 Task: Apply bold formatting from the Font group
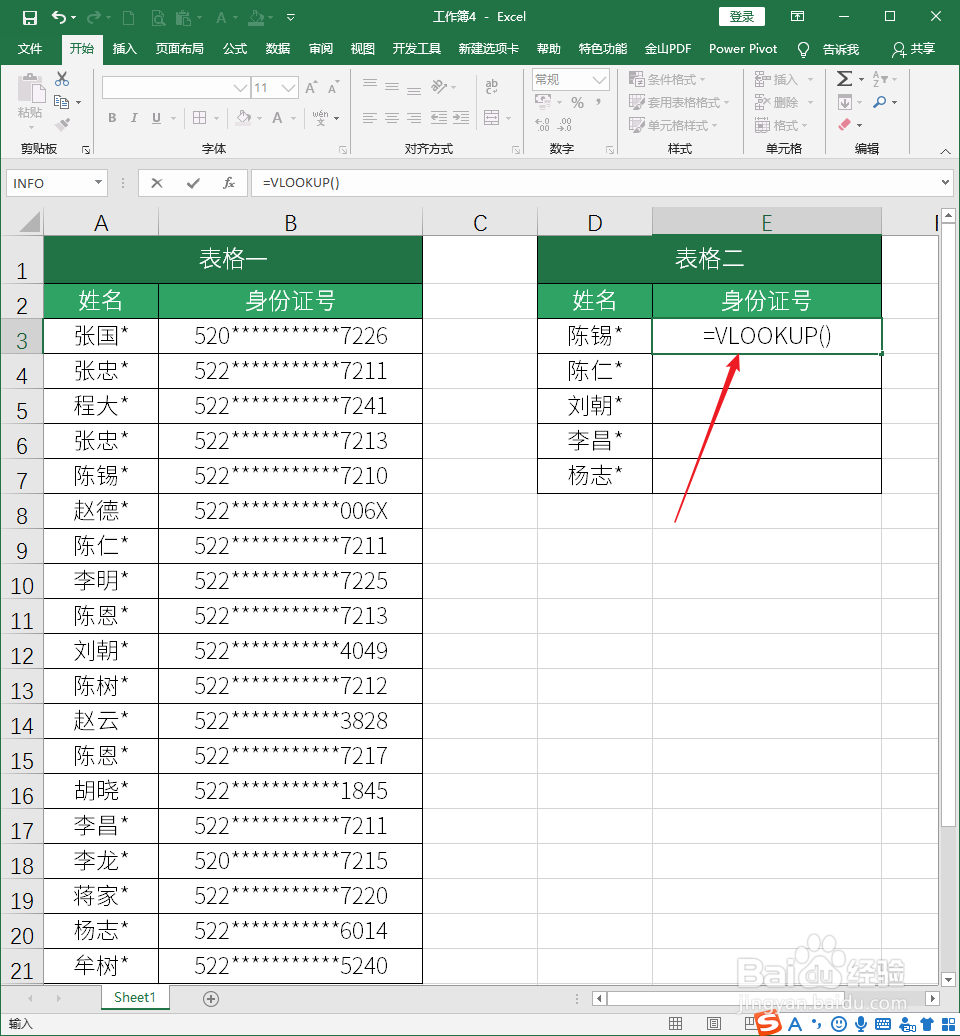pyautogui.click(x=111, y=118)
